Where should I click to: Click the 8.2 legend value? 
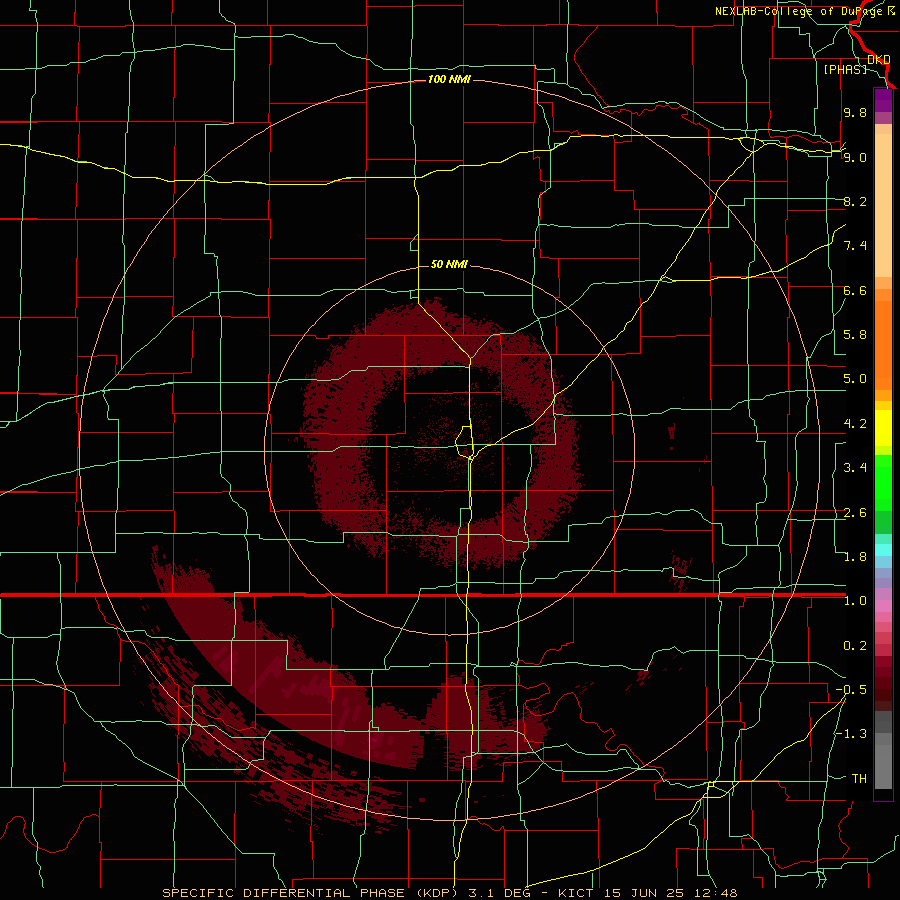(855, 201)
